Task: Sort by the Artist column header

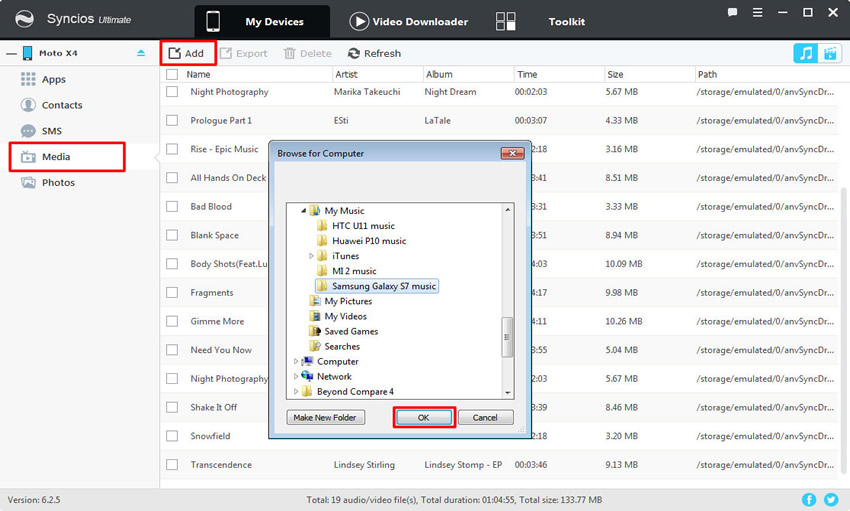Action: click(377, 74)
